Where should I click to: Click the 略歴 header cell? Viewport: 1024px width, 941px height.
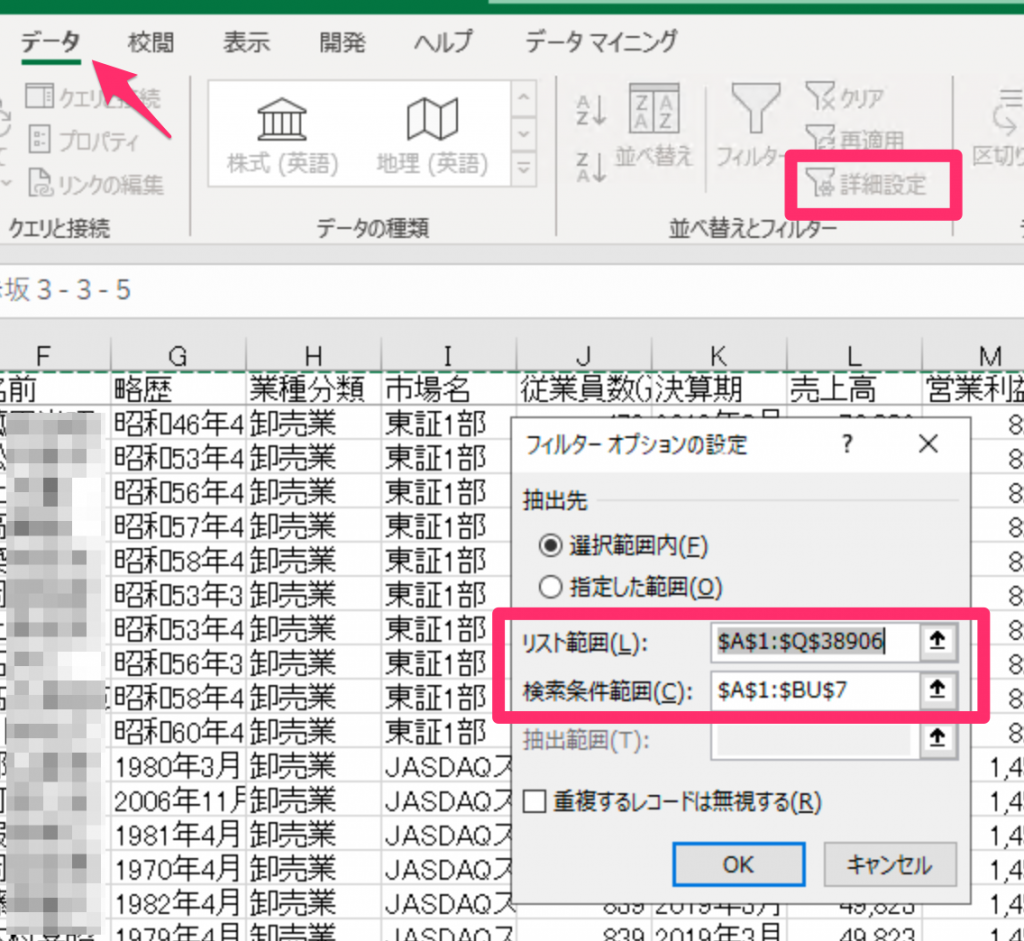(178, 390)
